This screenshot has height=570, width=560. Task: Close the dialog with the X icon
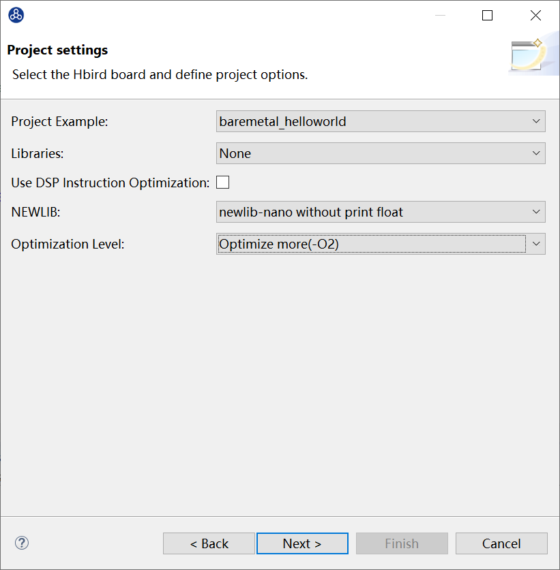tap(536, 15)
